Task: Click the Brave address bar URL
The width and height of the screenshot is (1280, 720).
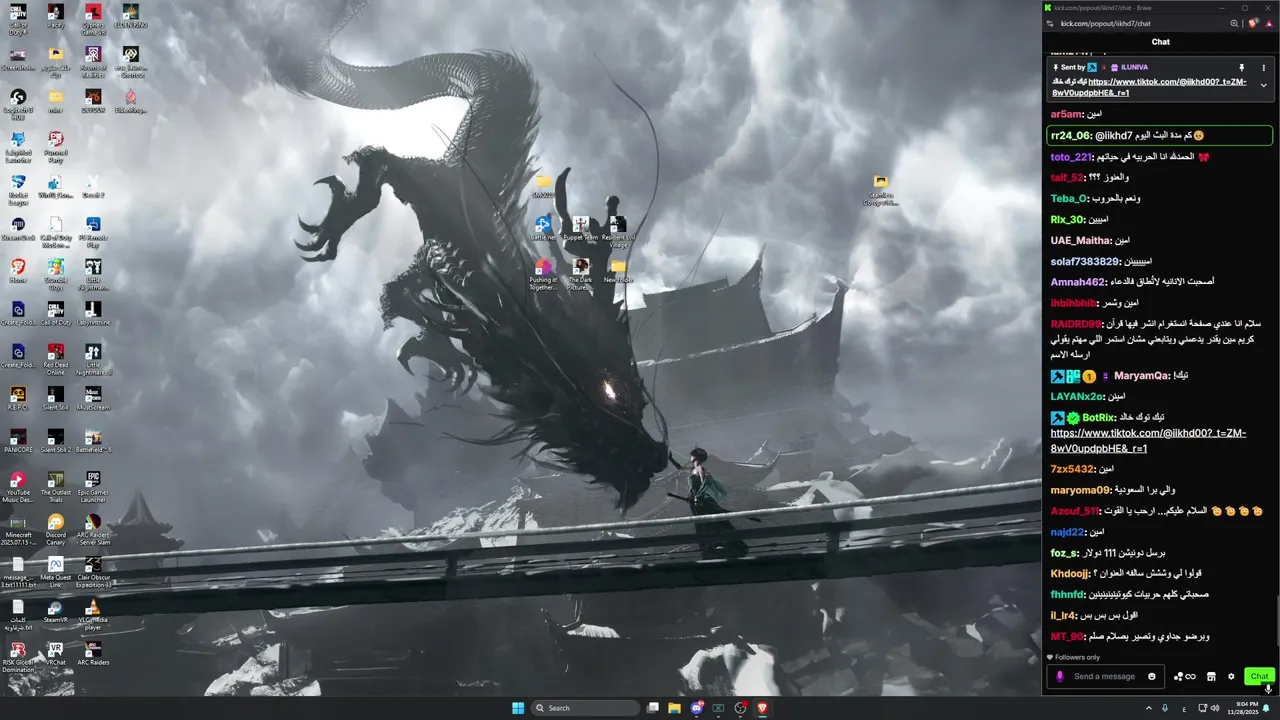Action: pyautogui.click(x=1105, y=23)
